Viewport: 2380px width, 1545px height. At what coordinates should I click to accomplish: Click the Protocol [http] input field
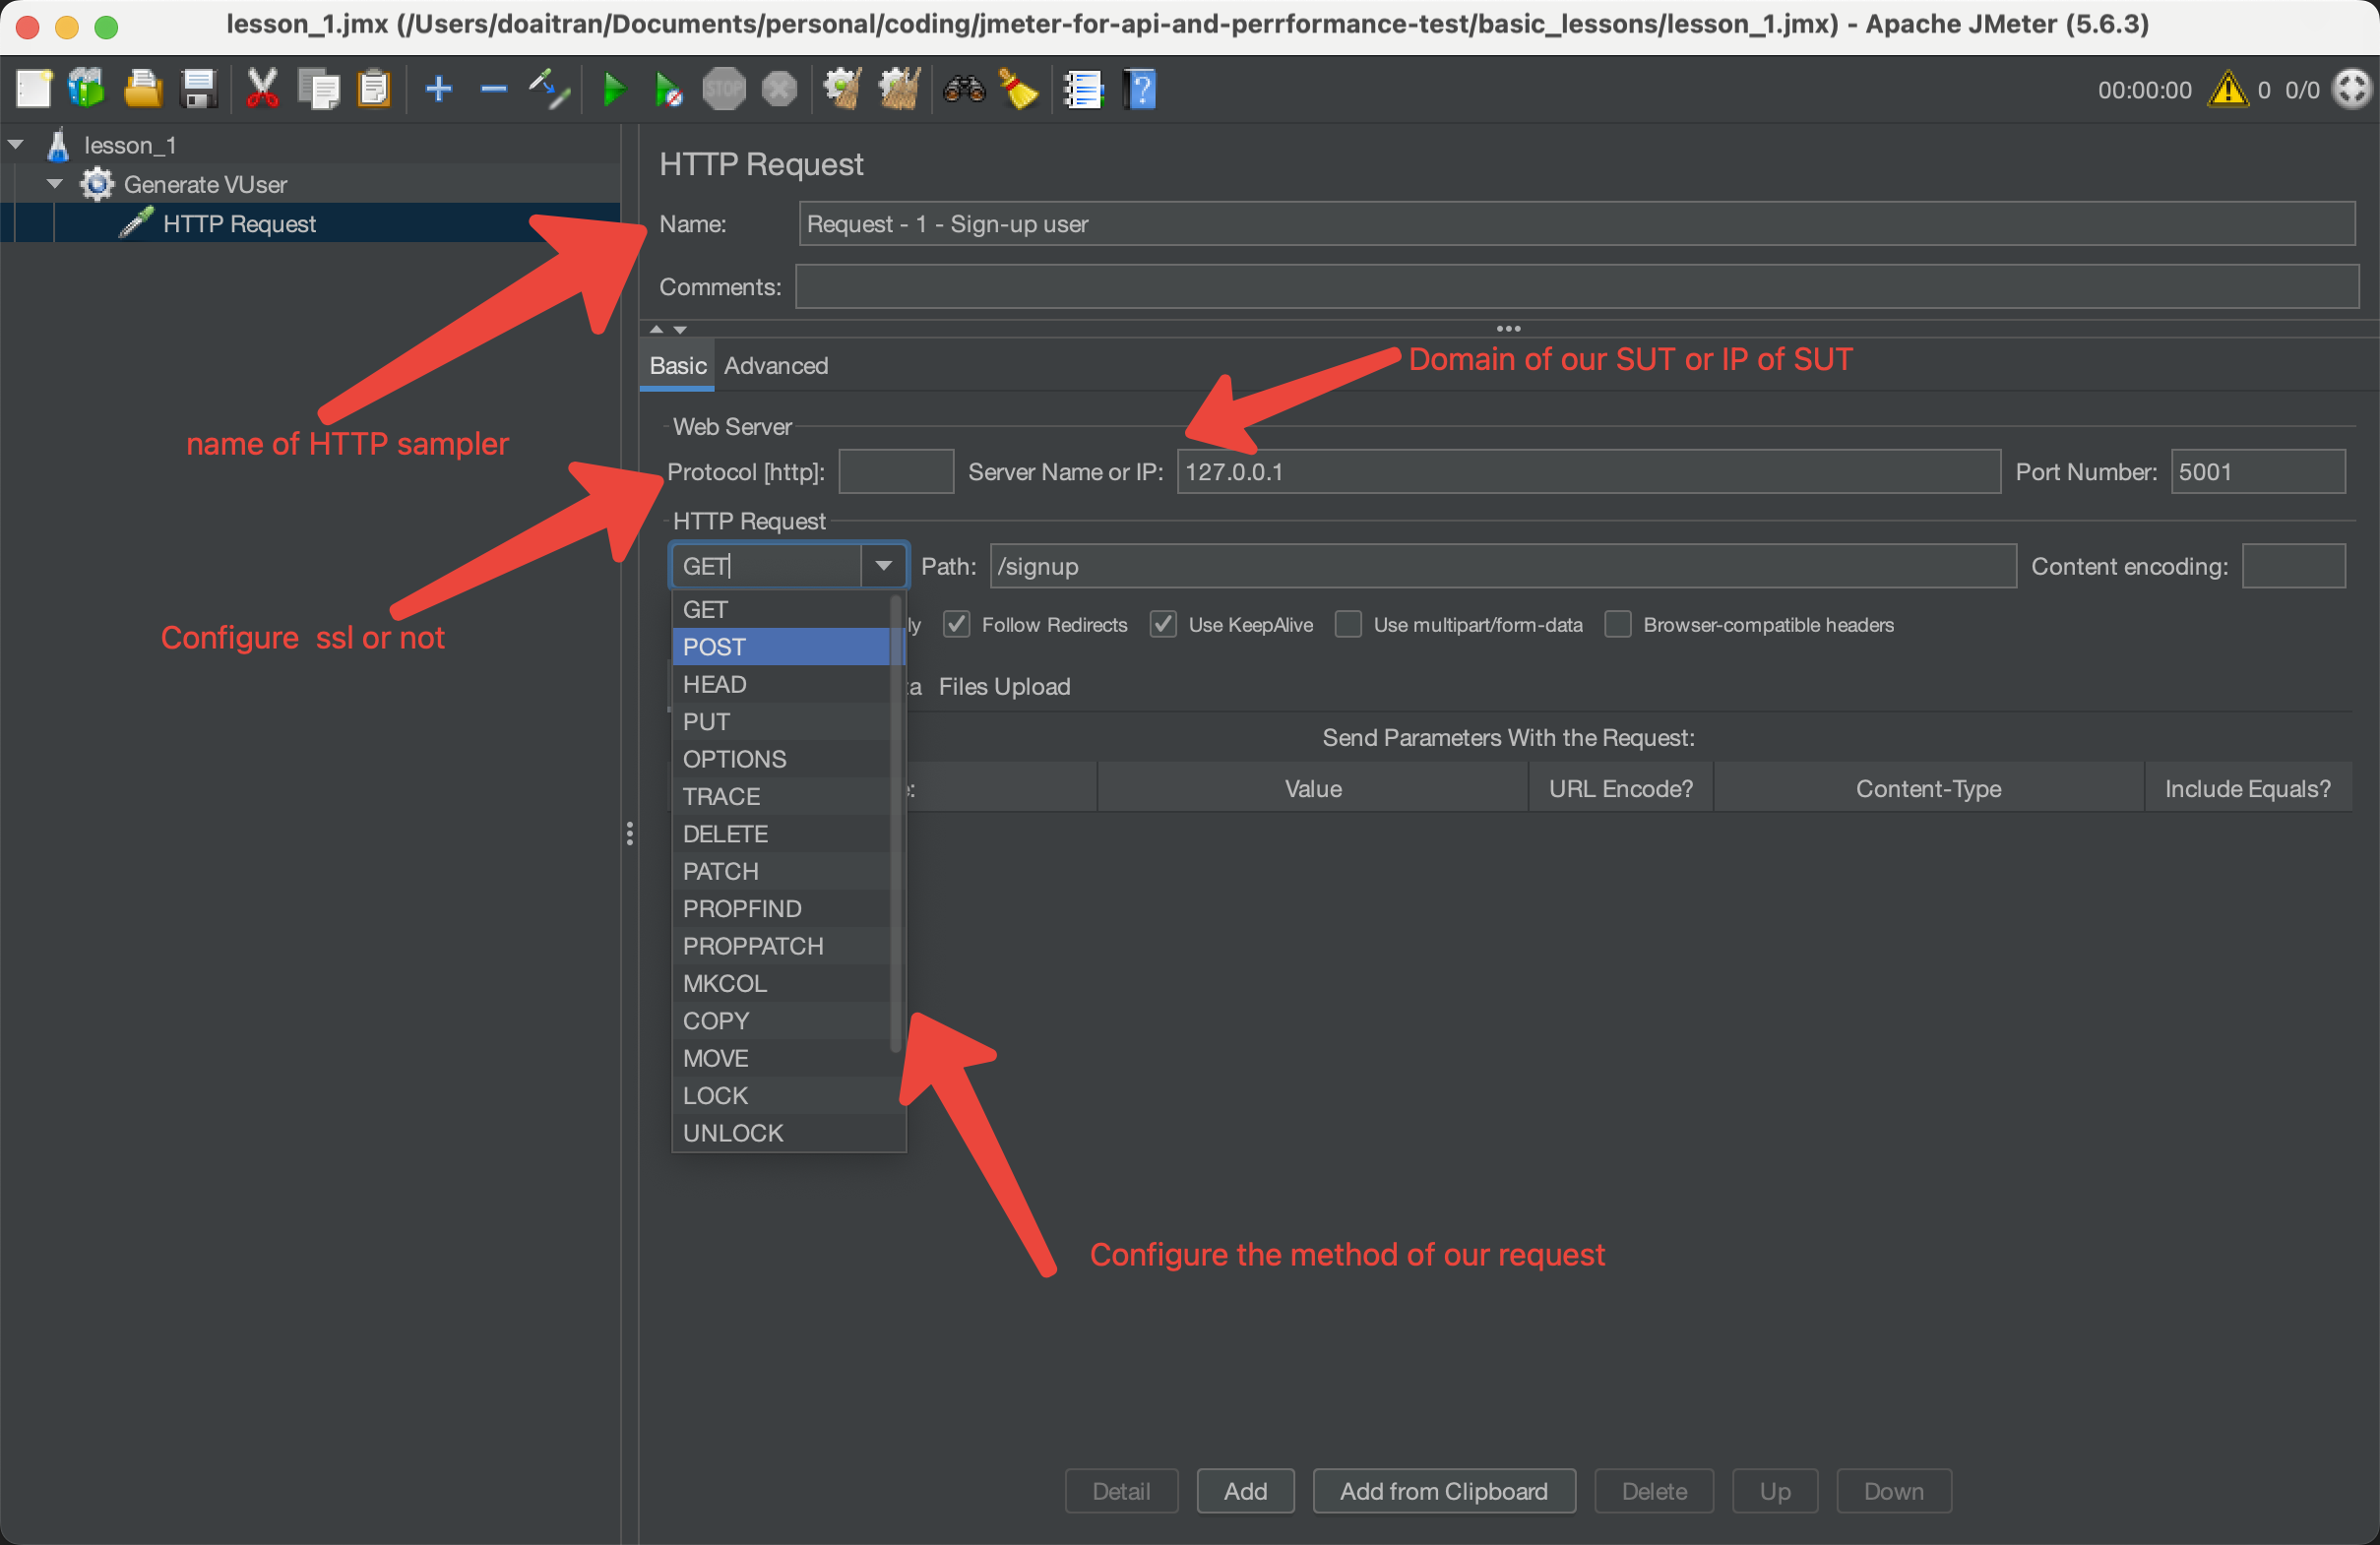click(x=895, y=472)
